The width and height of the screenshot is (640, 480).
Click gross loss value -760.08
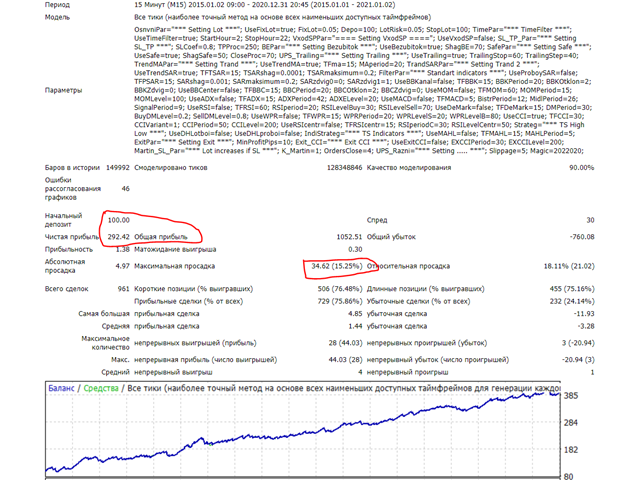582,237
